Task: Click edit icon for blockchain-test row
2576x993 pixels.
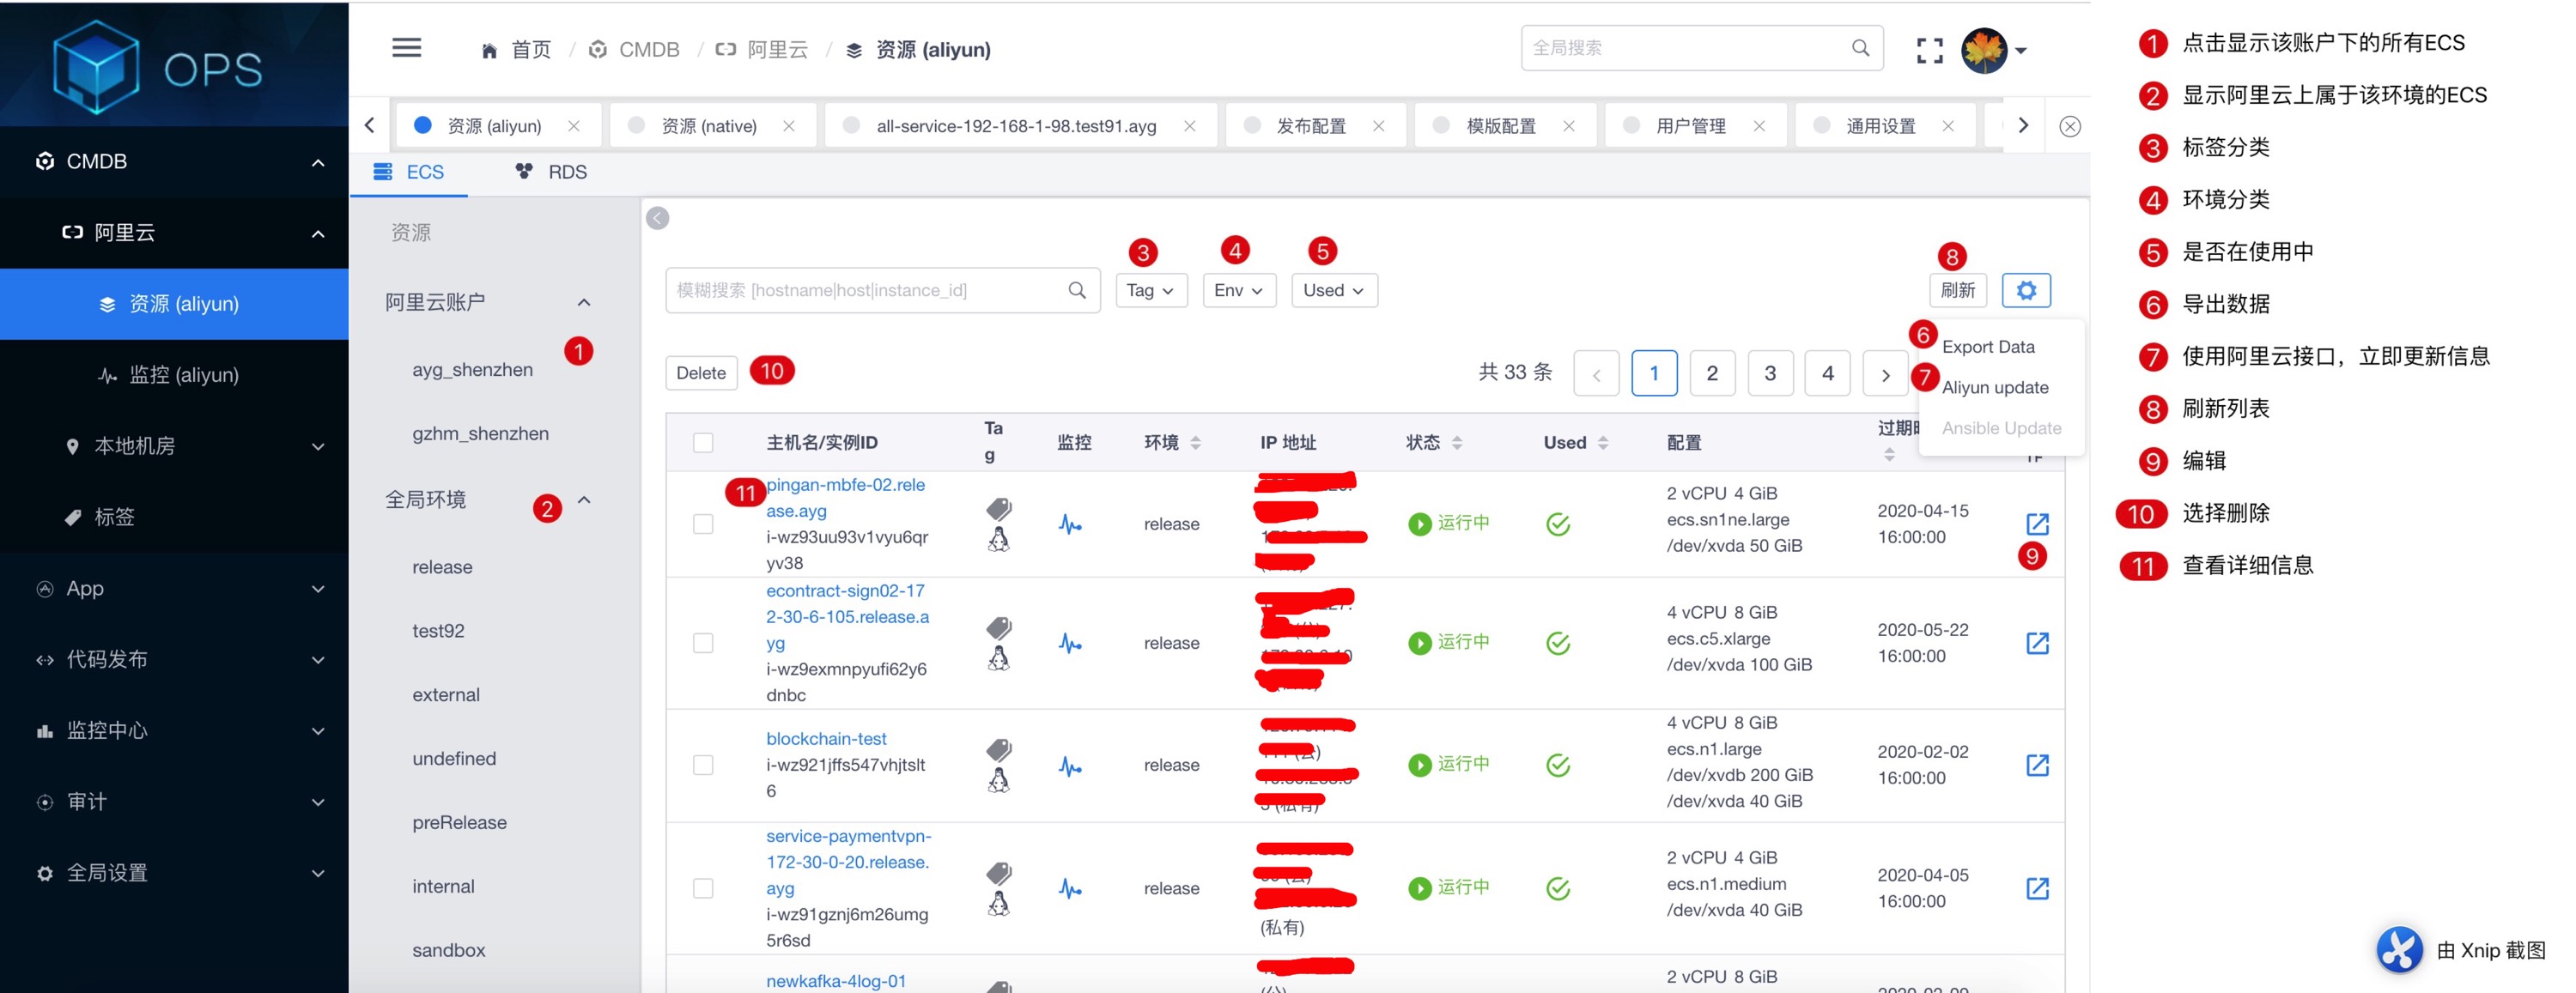Action: pos(2036,765)
